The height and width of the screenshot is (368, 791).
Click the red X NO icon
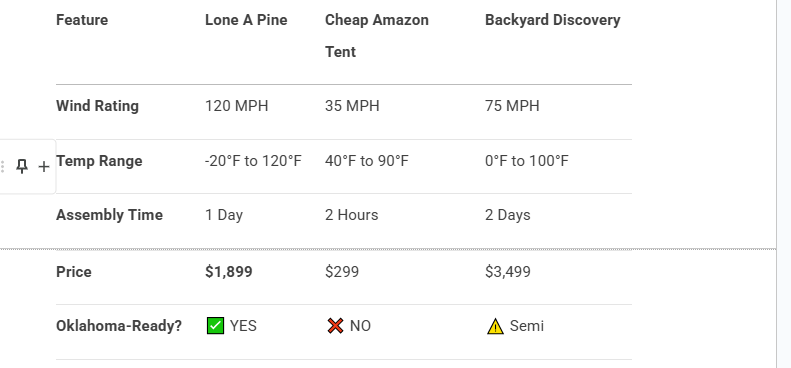[335, 326]
